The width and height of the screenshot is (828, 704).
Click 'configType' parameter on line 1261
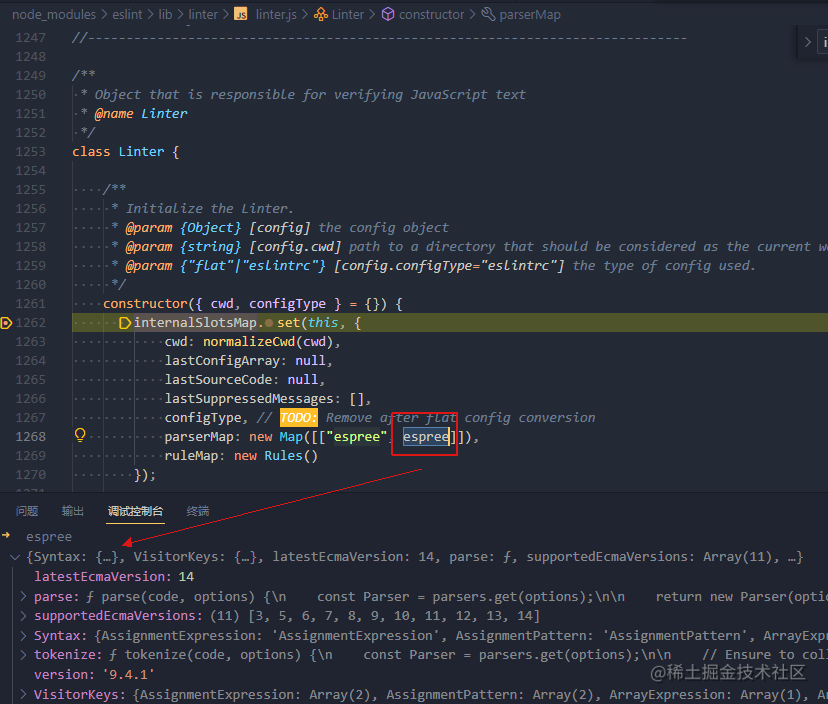(x=287, y=304)
